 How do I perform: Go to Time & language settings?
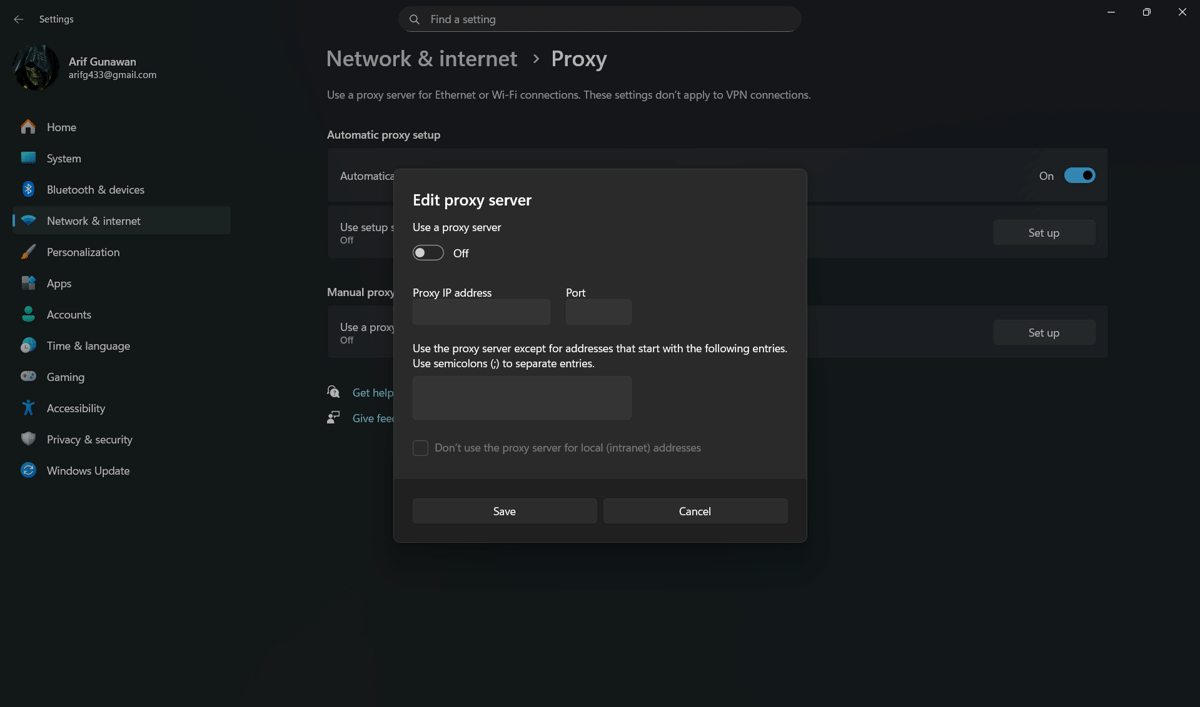coord(88,346)
